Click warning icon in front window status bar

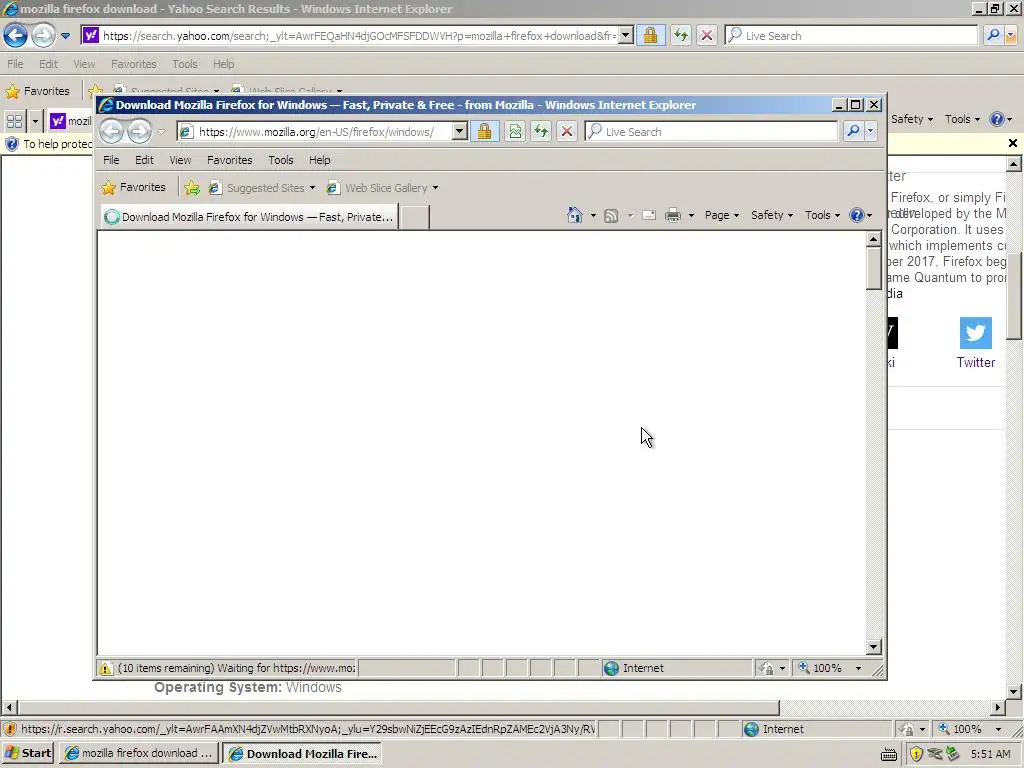105,668
